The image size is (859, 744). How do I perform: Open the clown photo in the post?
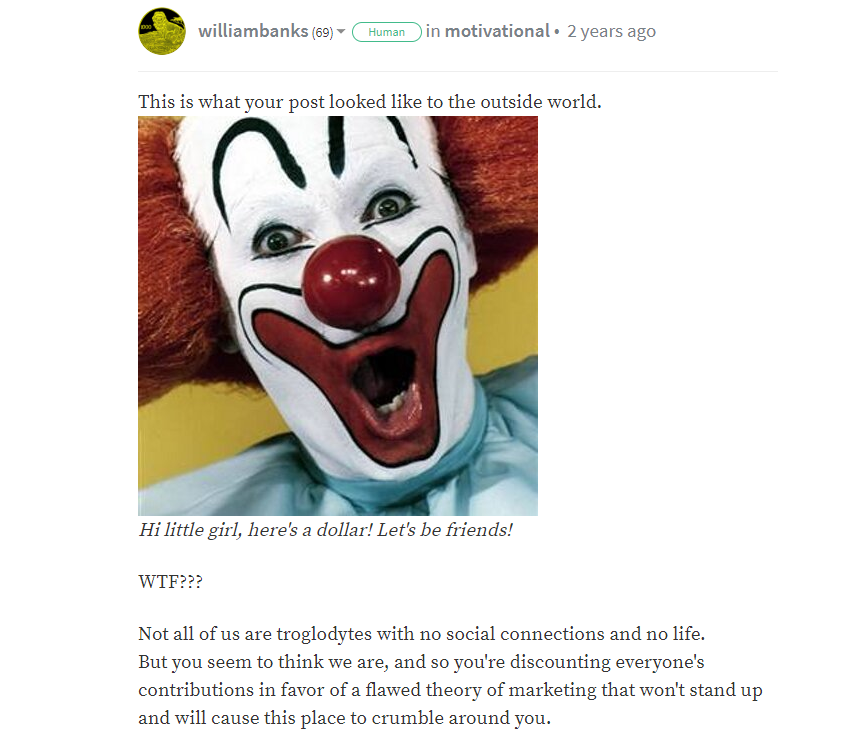coord(337,316)
